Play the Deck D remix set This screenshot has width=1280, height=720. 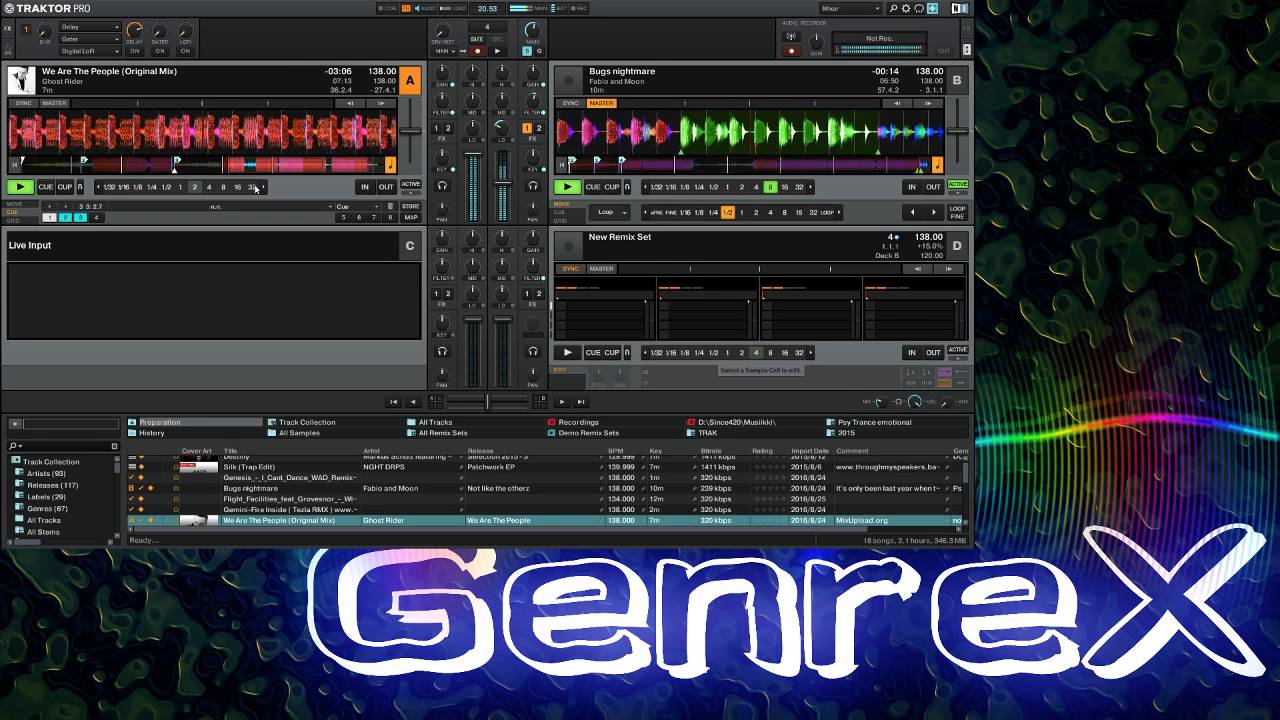click(567, 352)
